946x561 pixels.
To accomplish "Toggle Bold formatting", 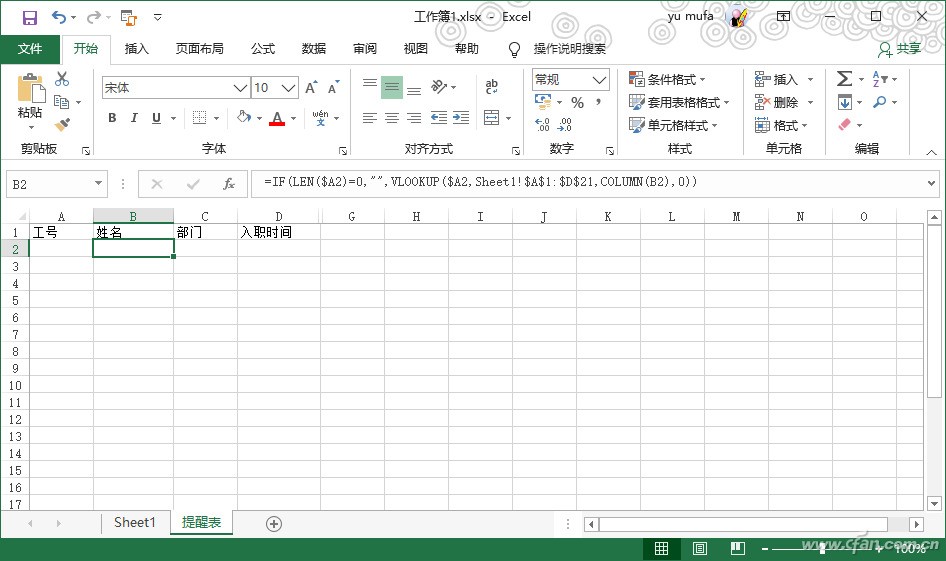I will click(x=112, y=118).
